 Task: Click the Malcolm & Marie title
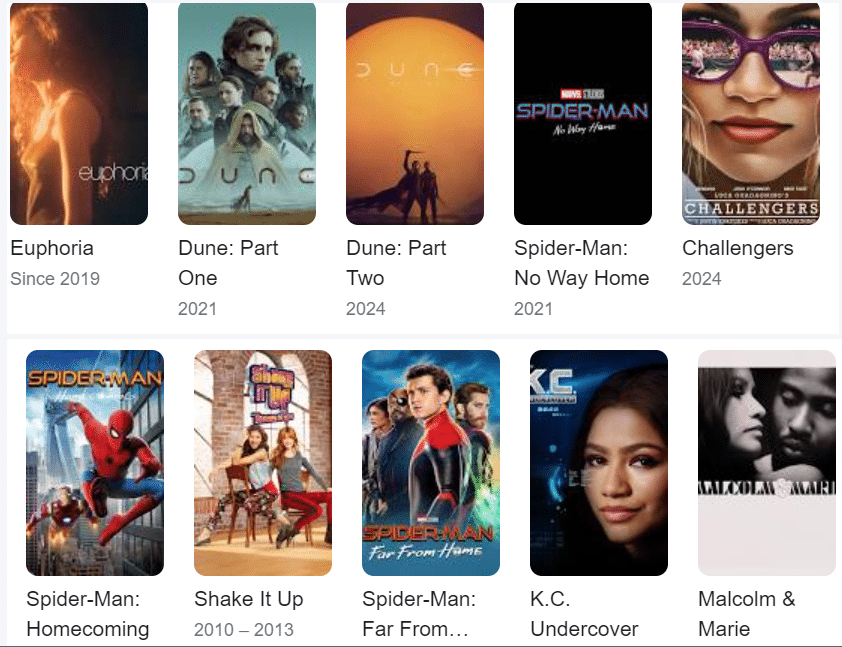(746, 614)
